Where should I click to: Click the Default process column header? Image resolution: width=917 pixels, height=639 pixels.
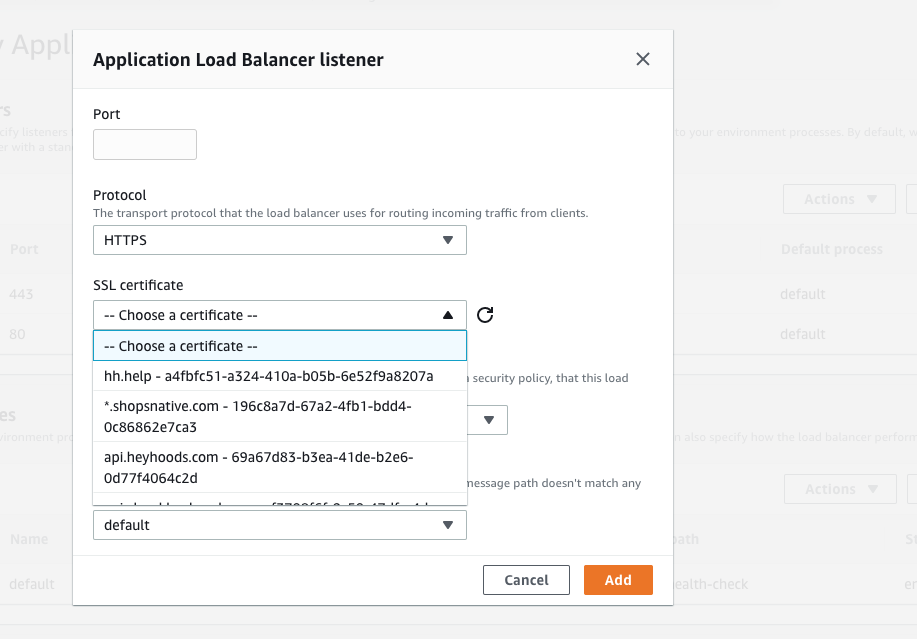click(x=831, y=249)
